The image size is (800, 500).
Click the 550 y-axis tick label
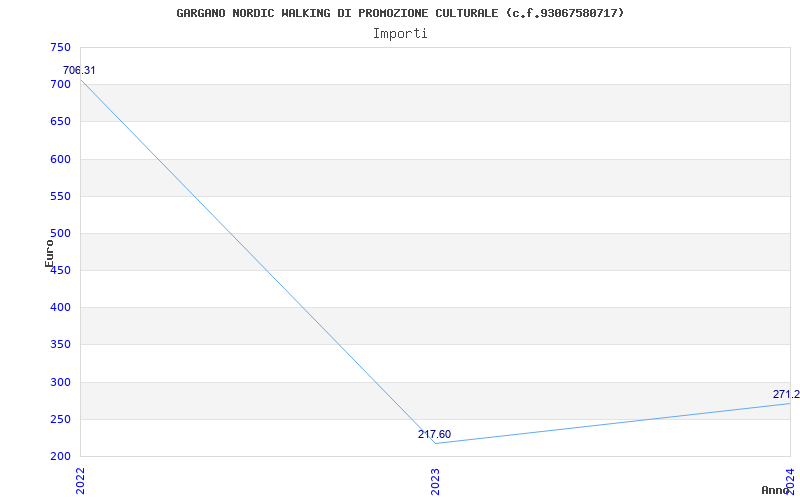tap(60, 196)
